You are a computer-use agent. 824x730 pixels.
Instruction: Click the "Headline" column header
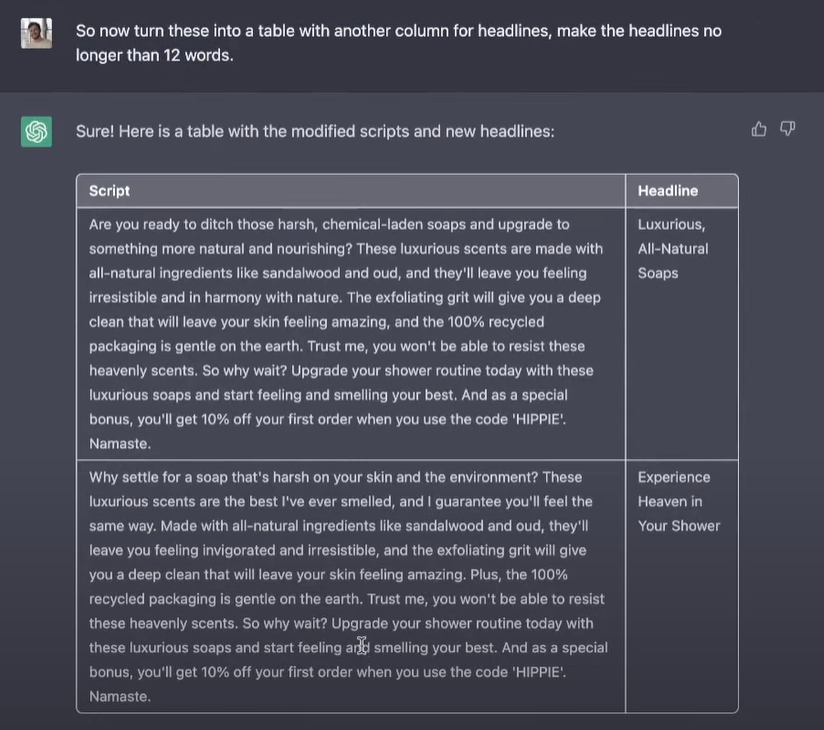(668, 191)
